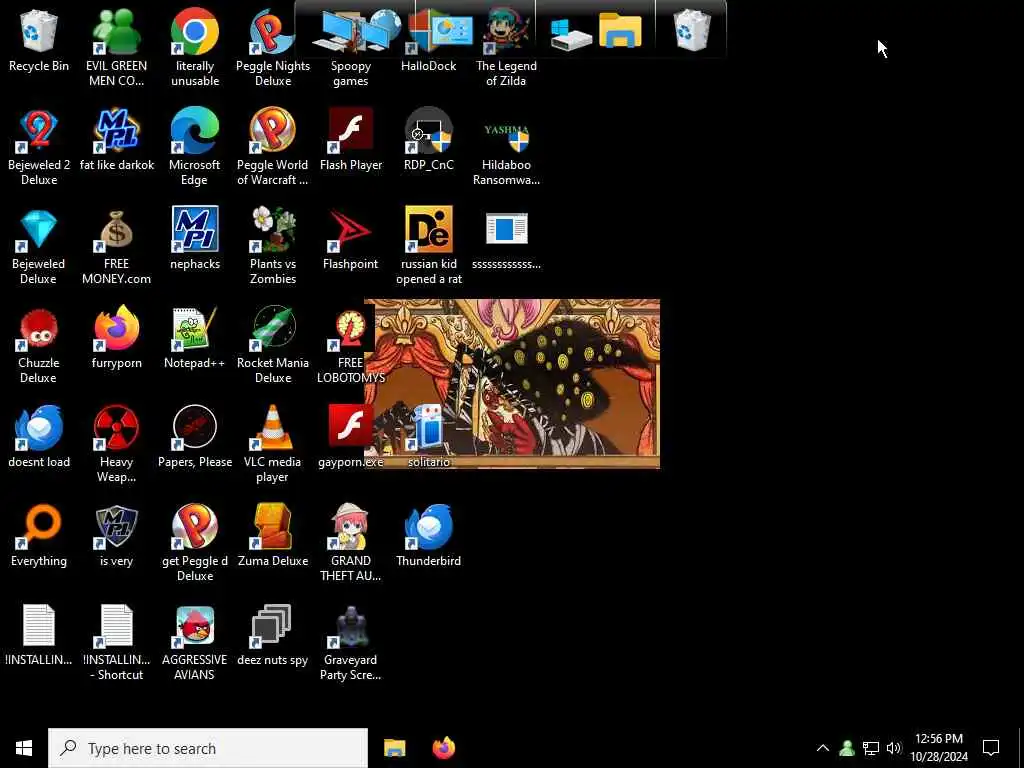Click the volume speaker tray icon
Screen dimensions: 1024x768
pos(893,748)
